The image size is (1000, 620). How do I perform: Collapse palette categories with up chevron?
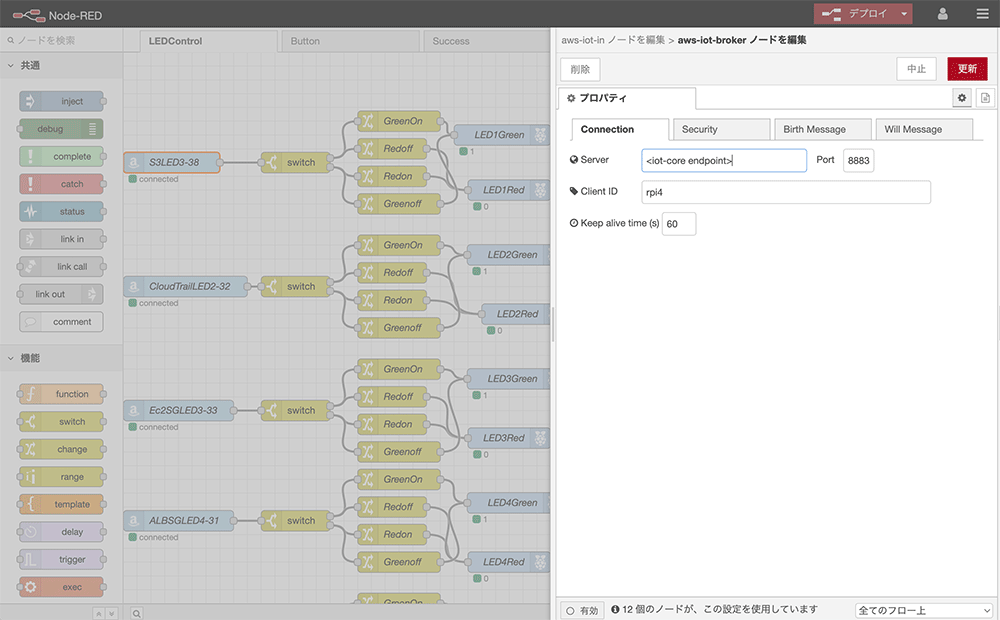pos(98,613)
